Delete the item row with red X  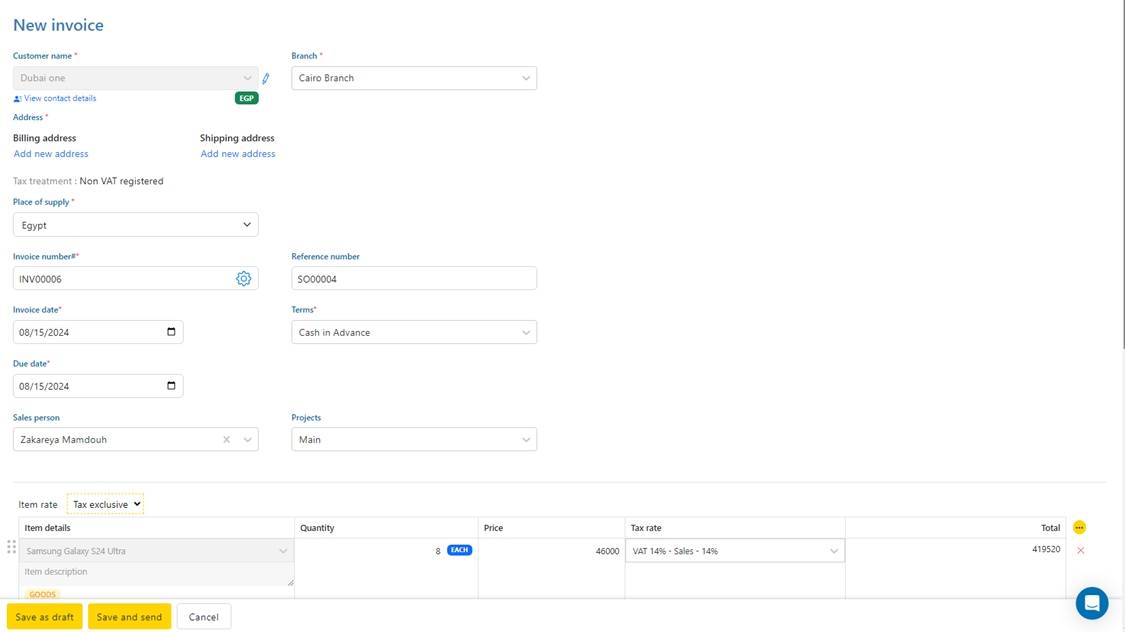(1080, 551)
